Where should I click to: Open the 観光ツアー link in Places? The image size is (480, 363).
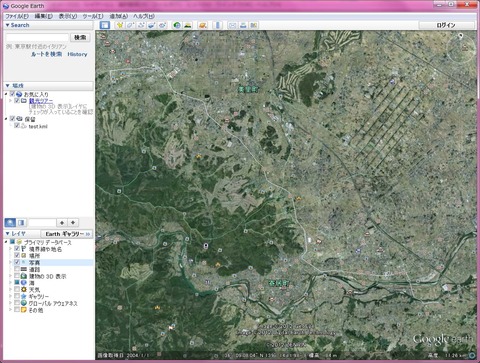[x=41, y=101]
